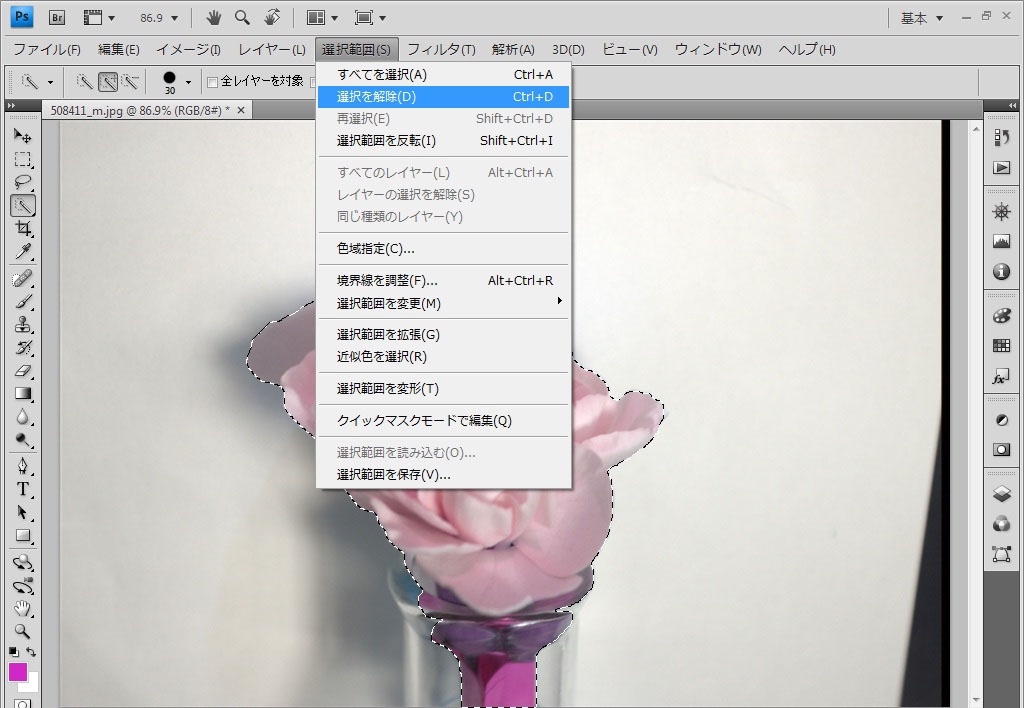The width and height of the screenshot is (1024, 708).
Task: Select the Zoom tool in toolbox
Action: coord(22,632)
